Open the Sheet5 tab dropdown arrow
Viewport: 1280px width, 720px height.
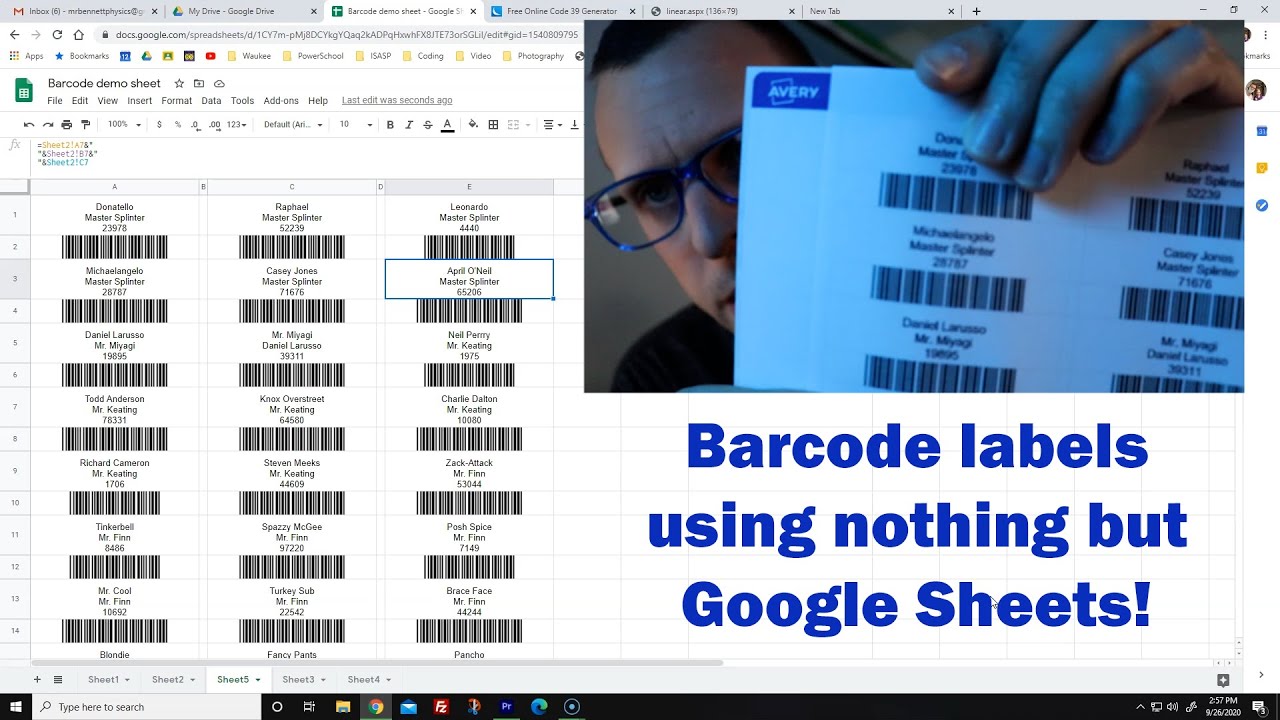click(x=258, y=680)
